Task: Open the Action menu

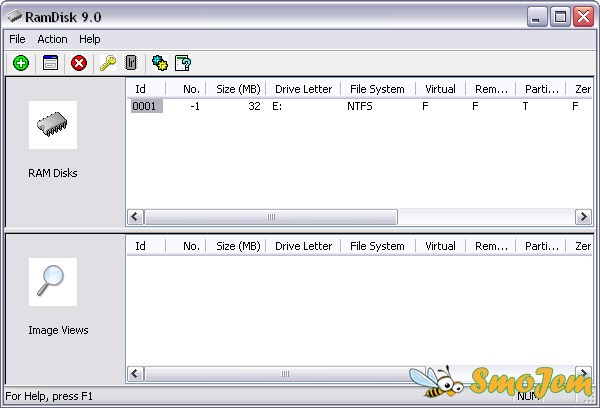Action: [52, 39]
